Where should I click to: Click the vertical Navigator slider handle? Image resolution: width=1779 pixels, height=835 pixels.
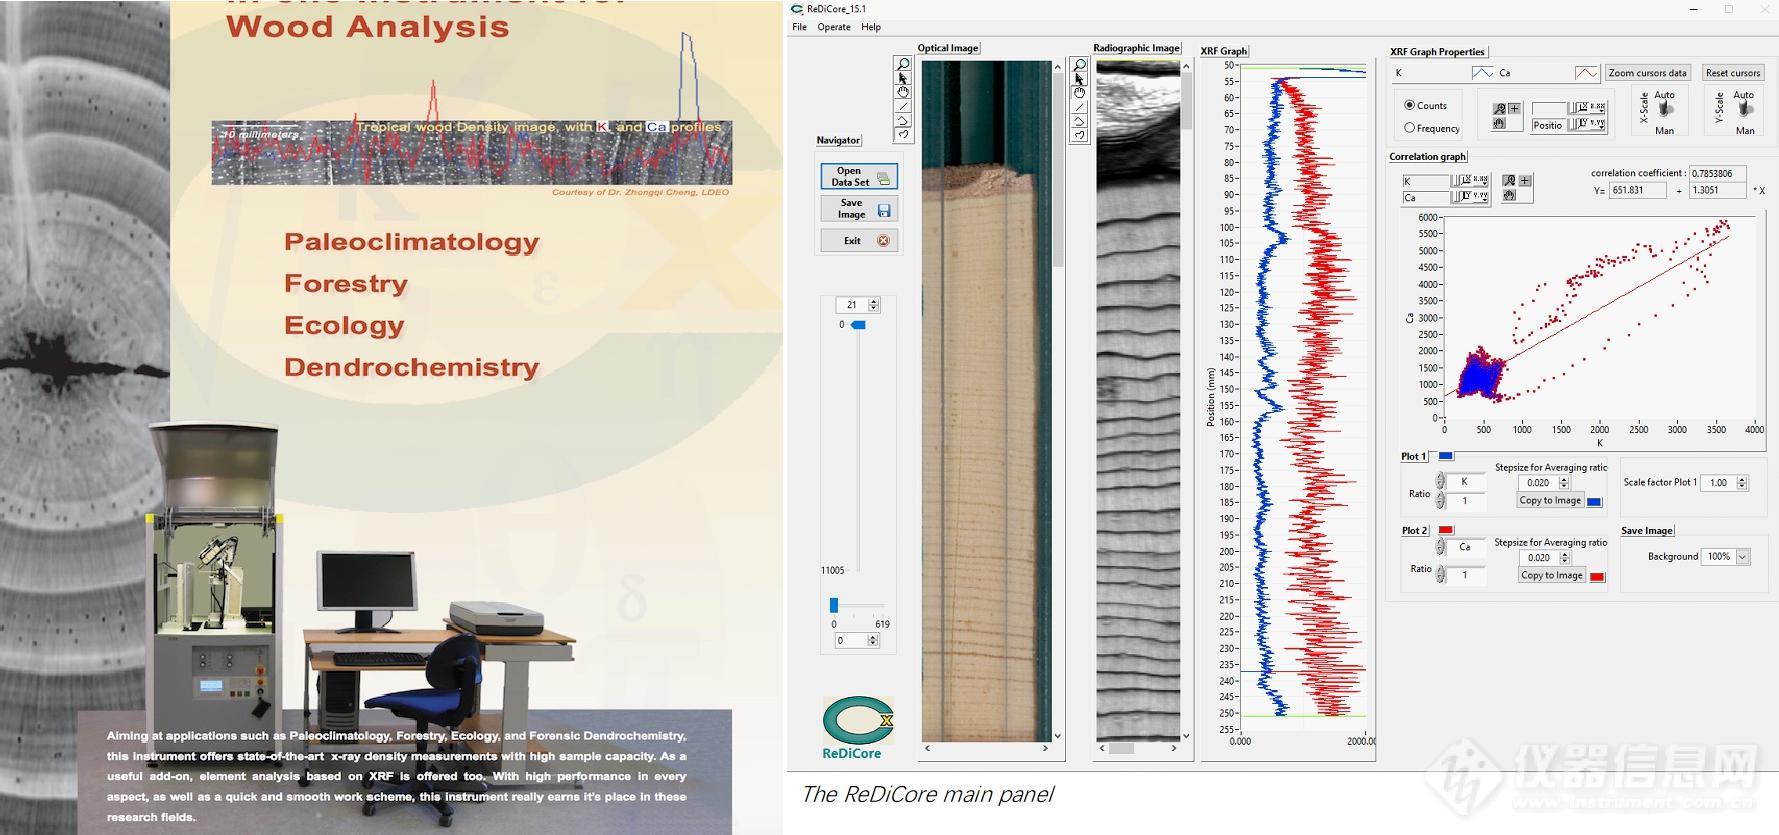click(x=858, y=325)
